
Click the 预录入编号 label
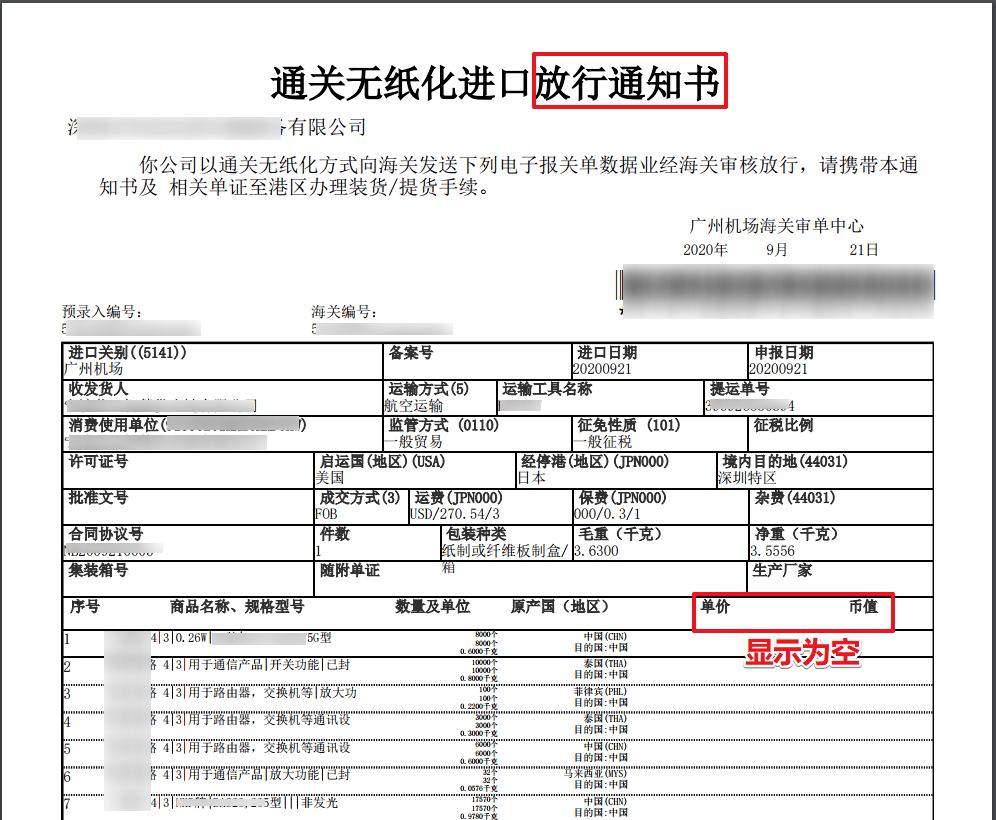(102, 311)
